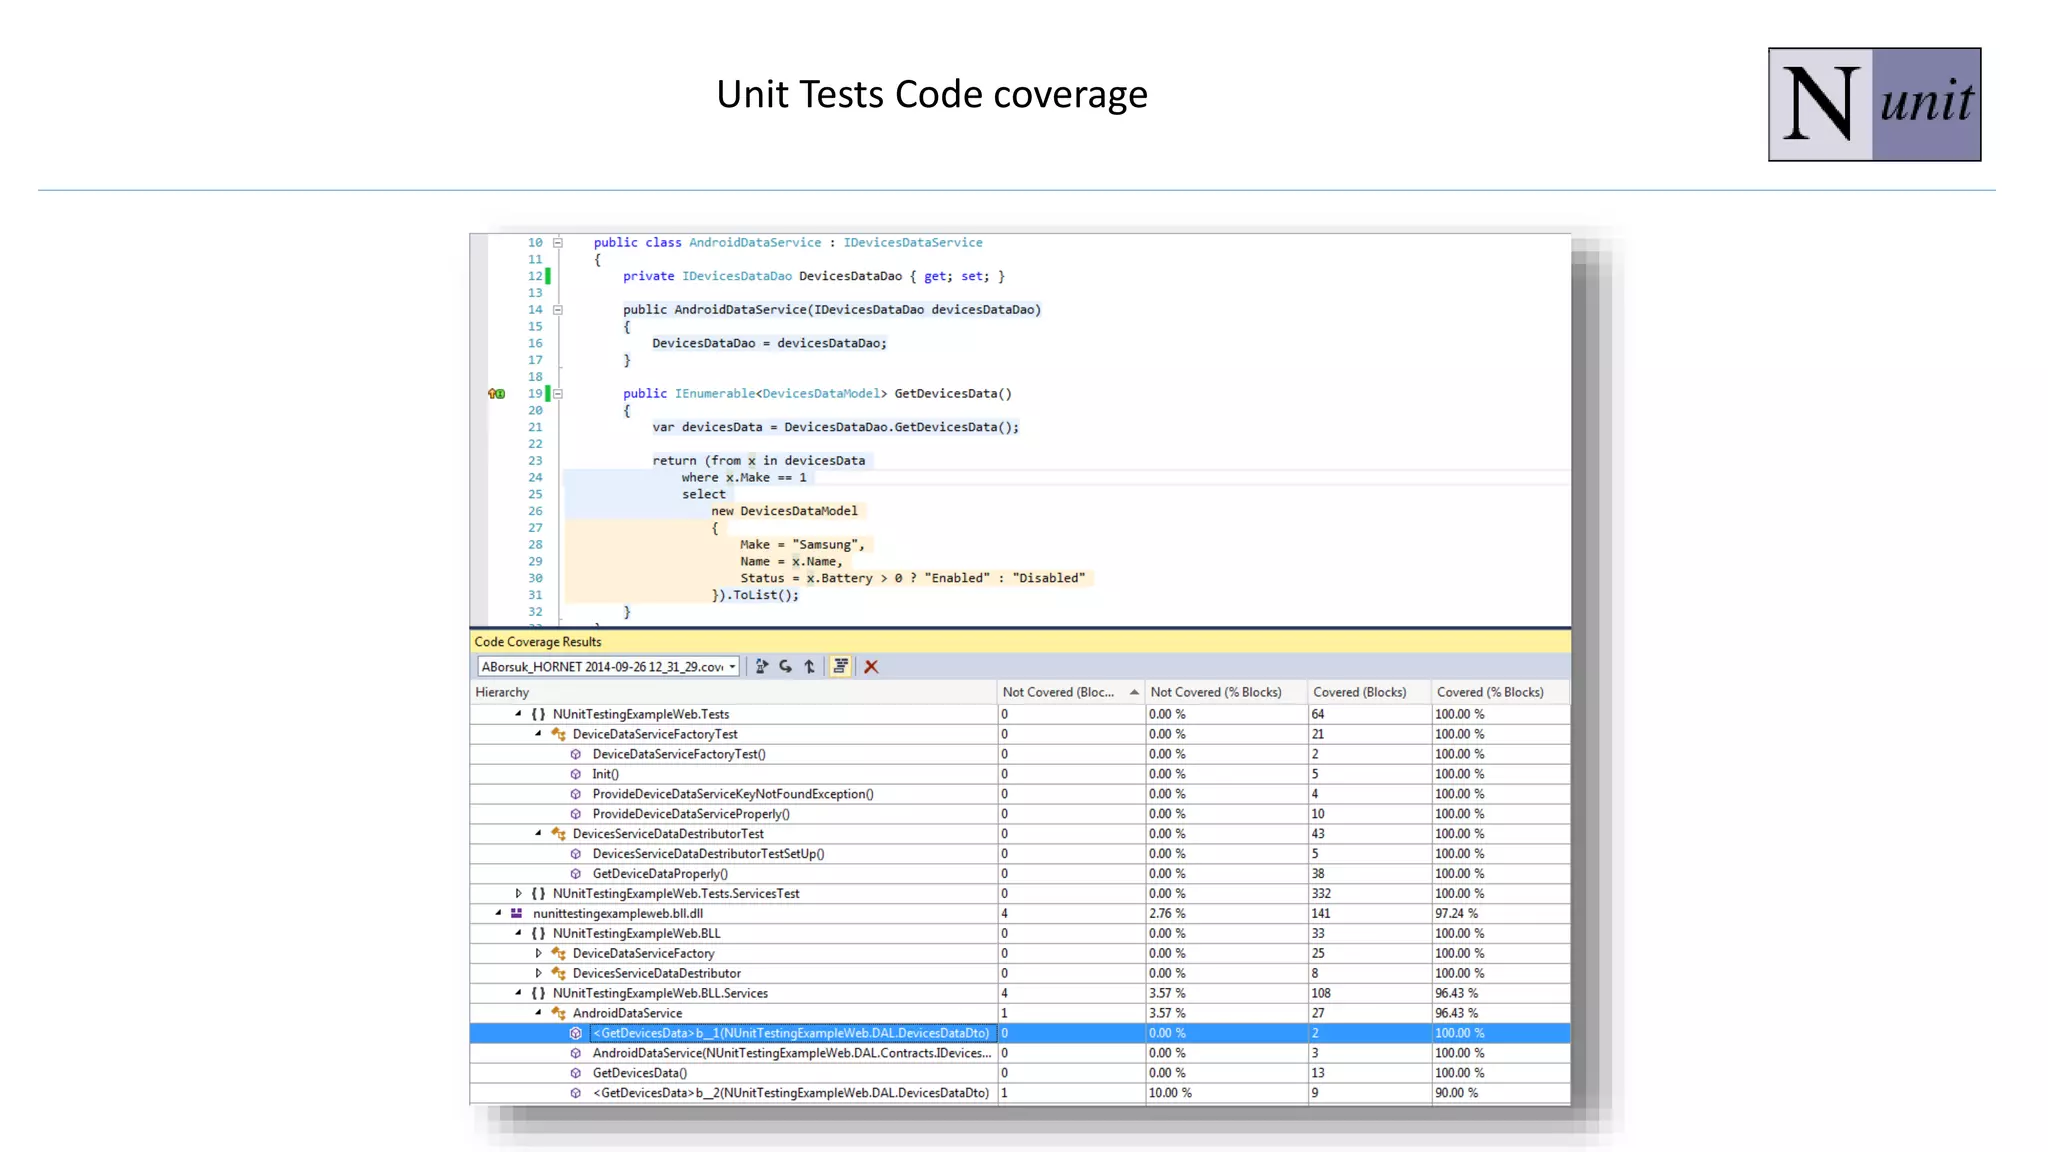Click the DeviceDataServiceFactory class icon

[x=558, y=953]
